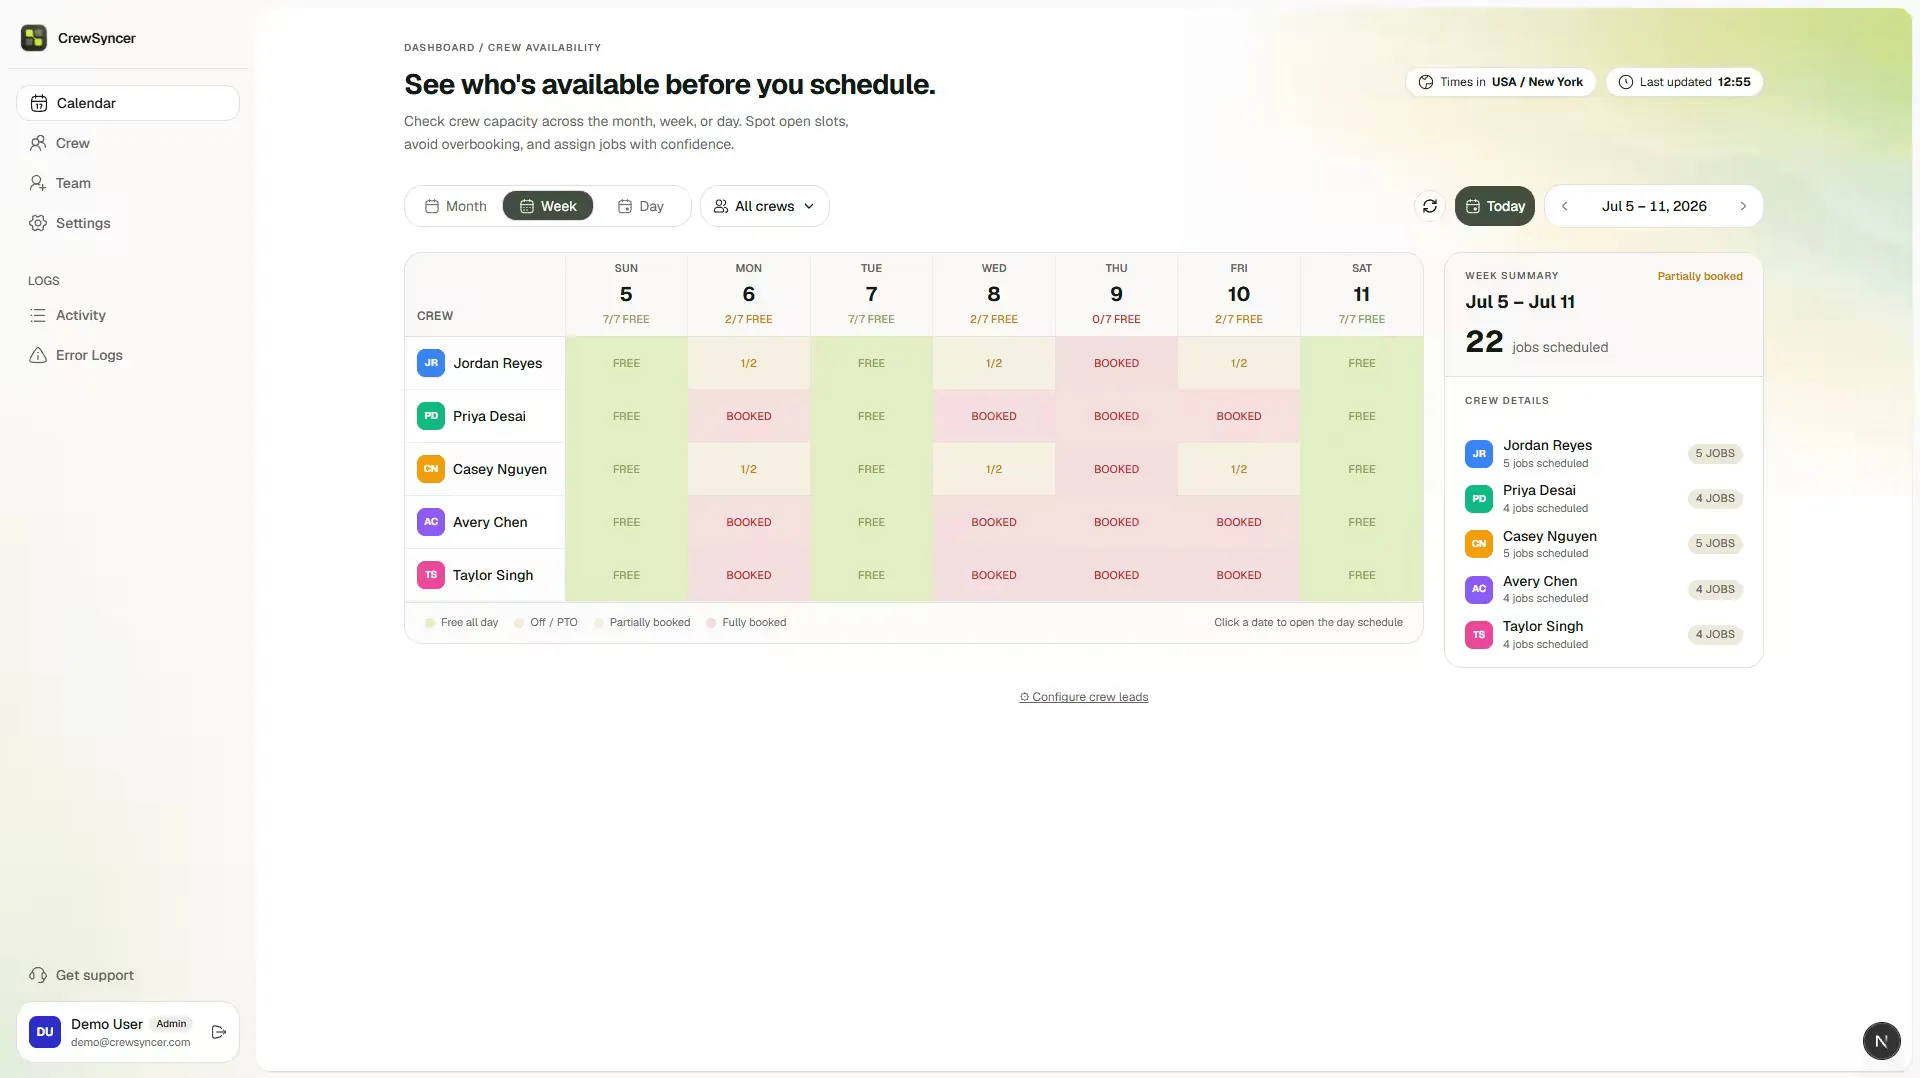Image resolution: width=1920 pixels, height=1078 pixels.
Task: Click the log out icon next to Demo User
Action: click(219, 1032)
